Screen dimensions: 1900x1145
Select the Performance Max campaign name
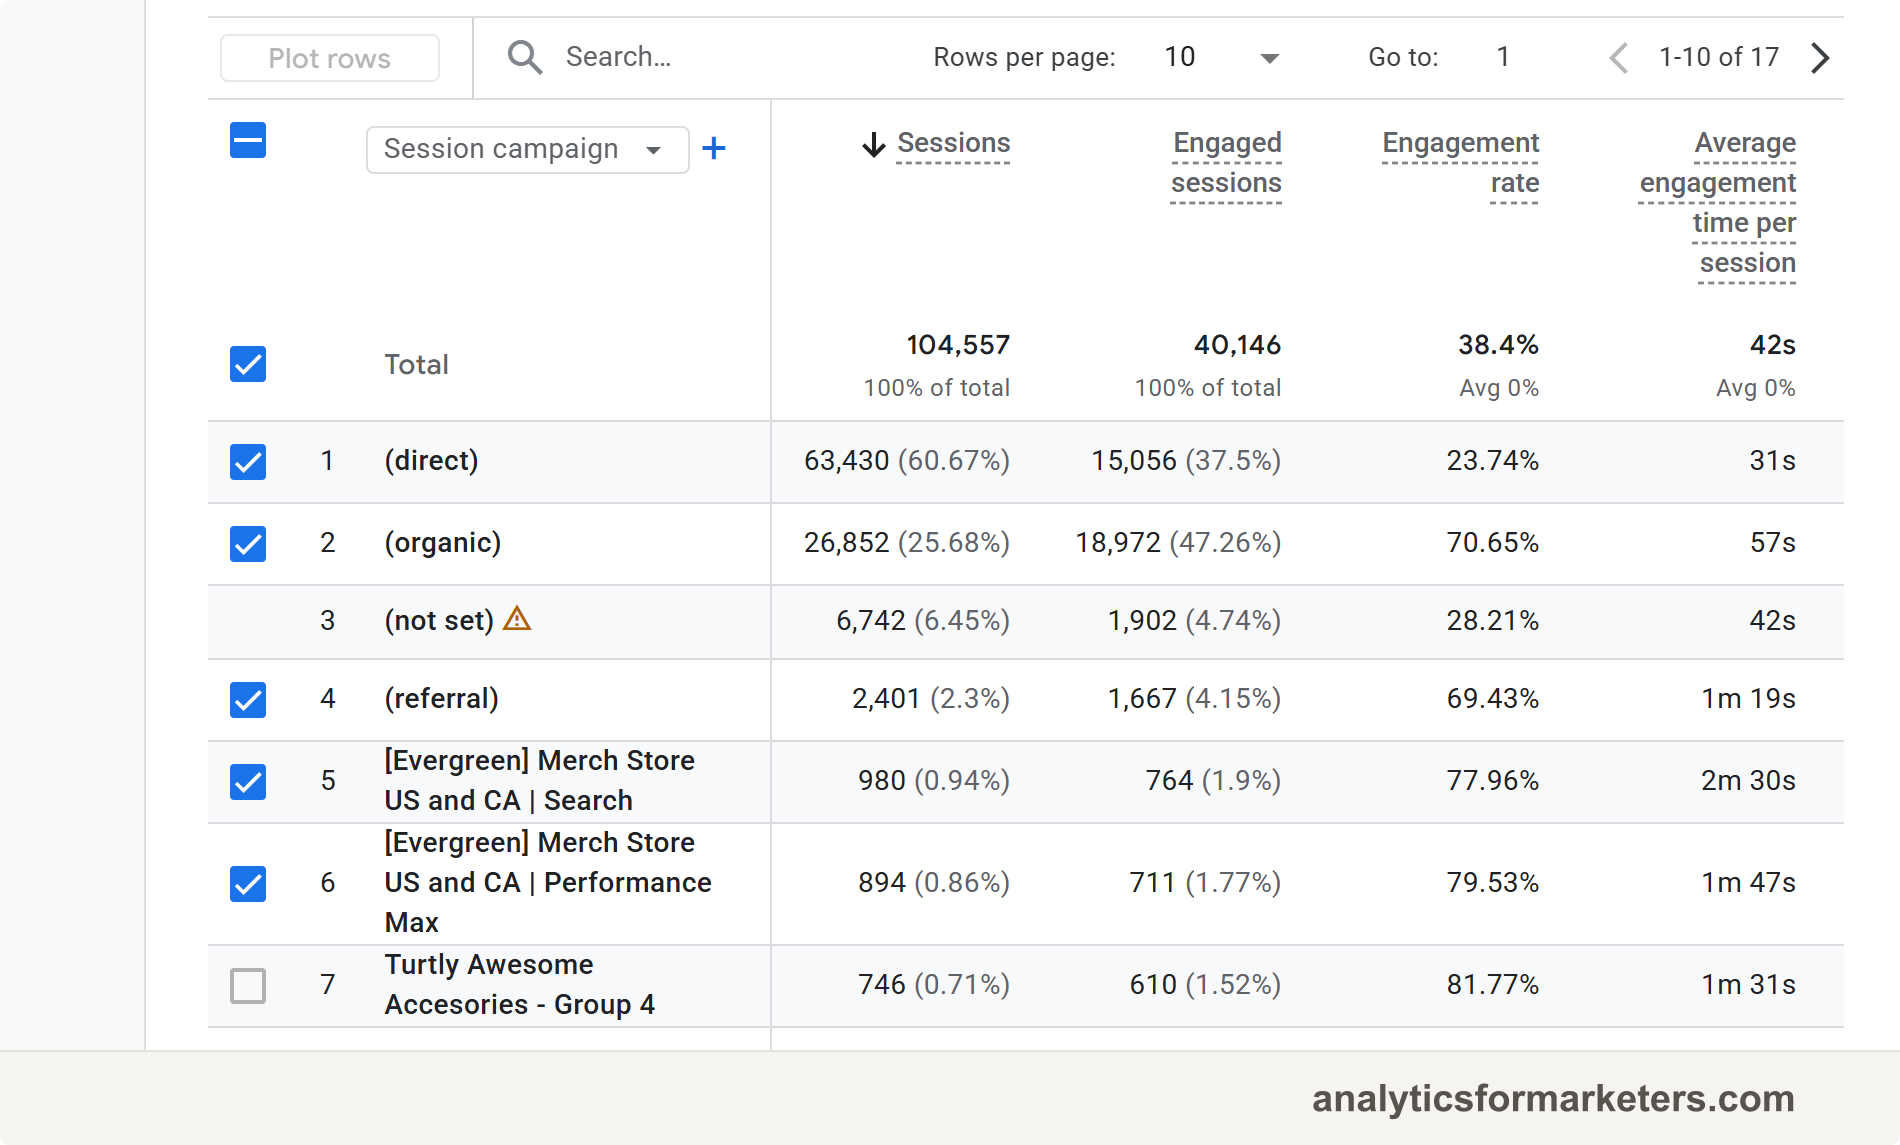pos(548,883)
